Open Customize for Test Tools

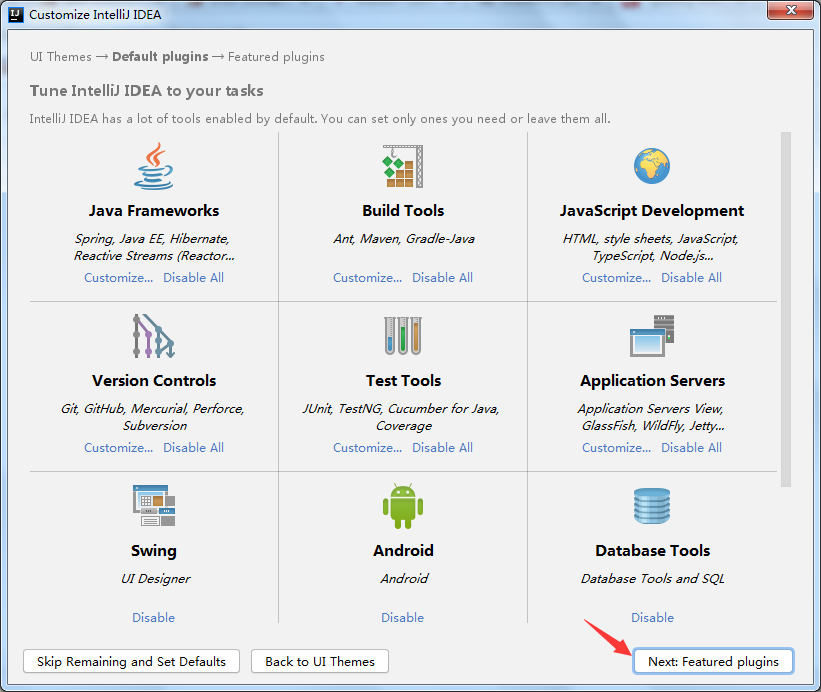pyautogui.click(x=368, y=448)
